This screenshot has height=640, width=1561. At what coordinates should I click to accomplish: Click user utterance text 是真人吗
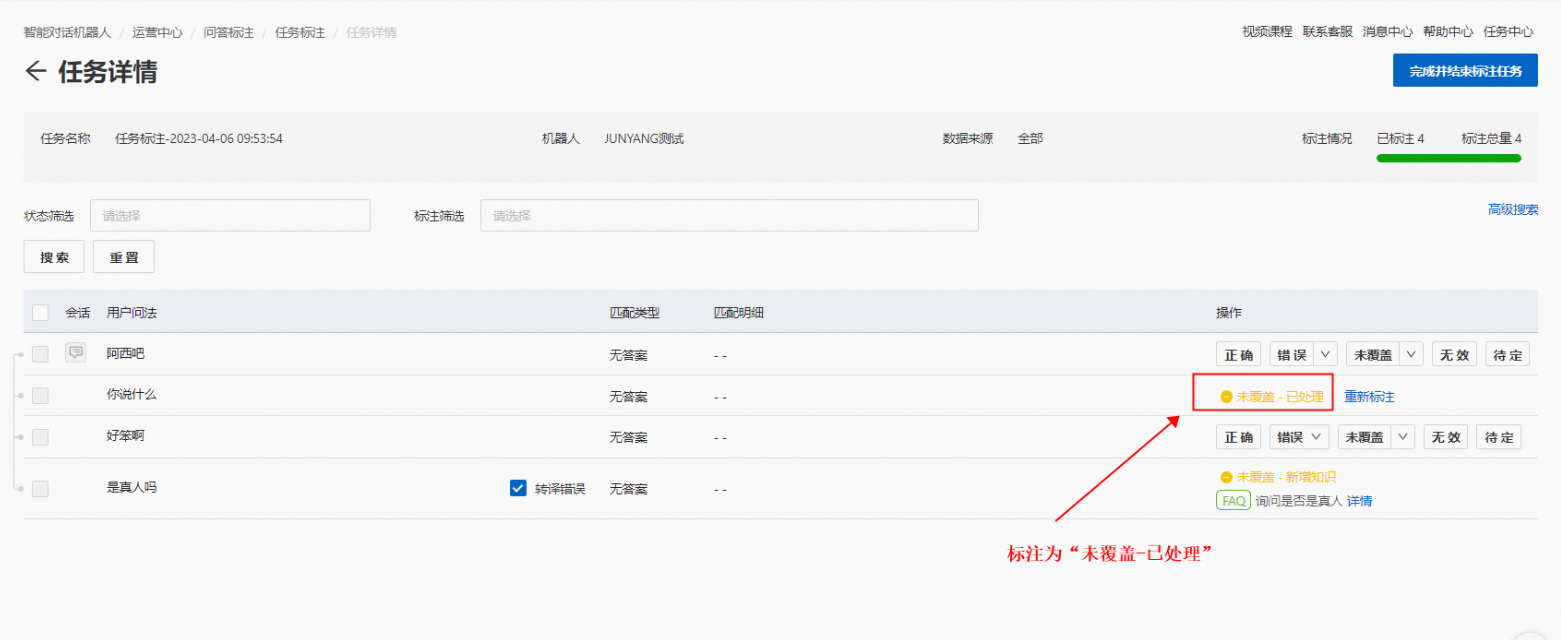132,487
